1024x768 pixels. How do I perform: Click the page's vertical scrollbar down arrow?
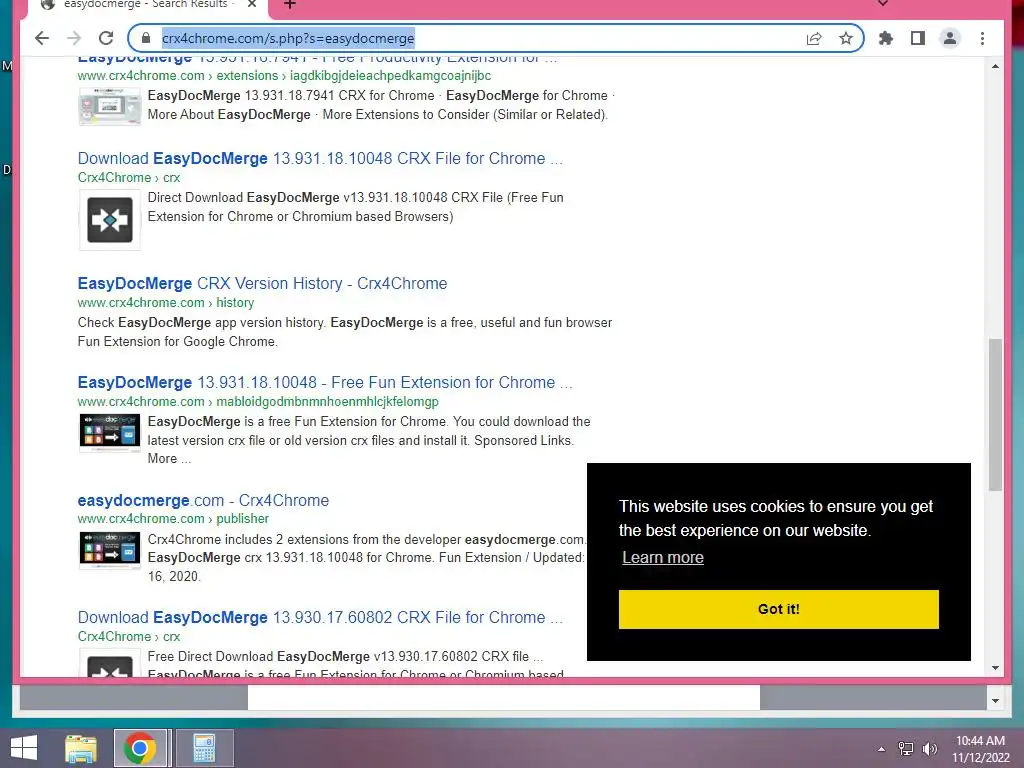[x=995, y=667]
